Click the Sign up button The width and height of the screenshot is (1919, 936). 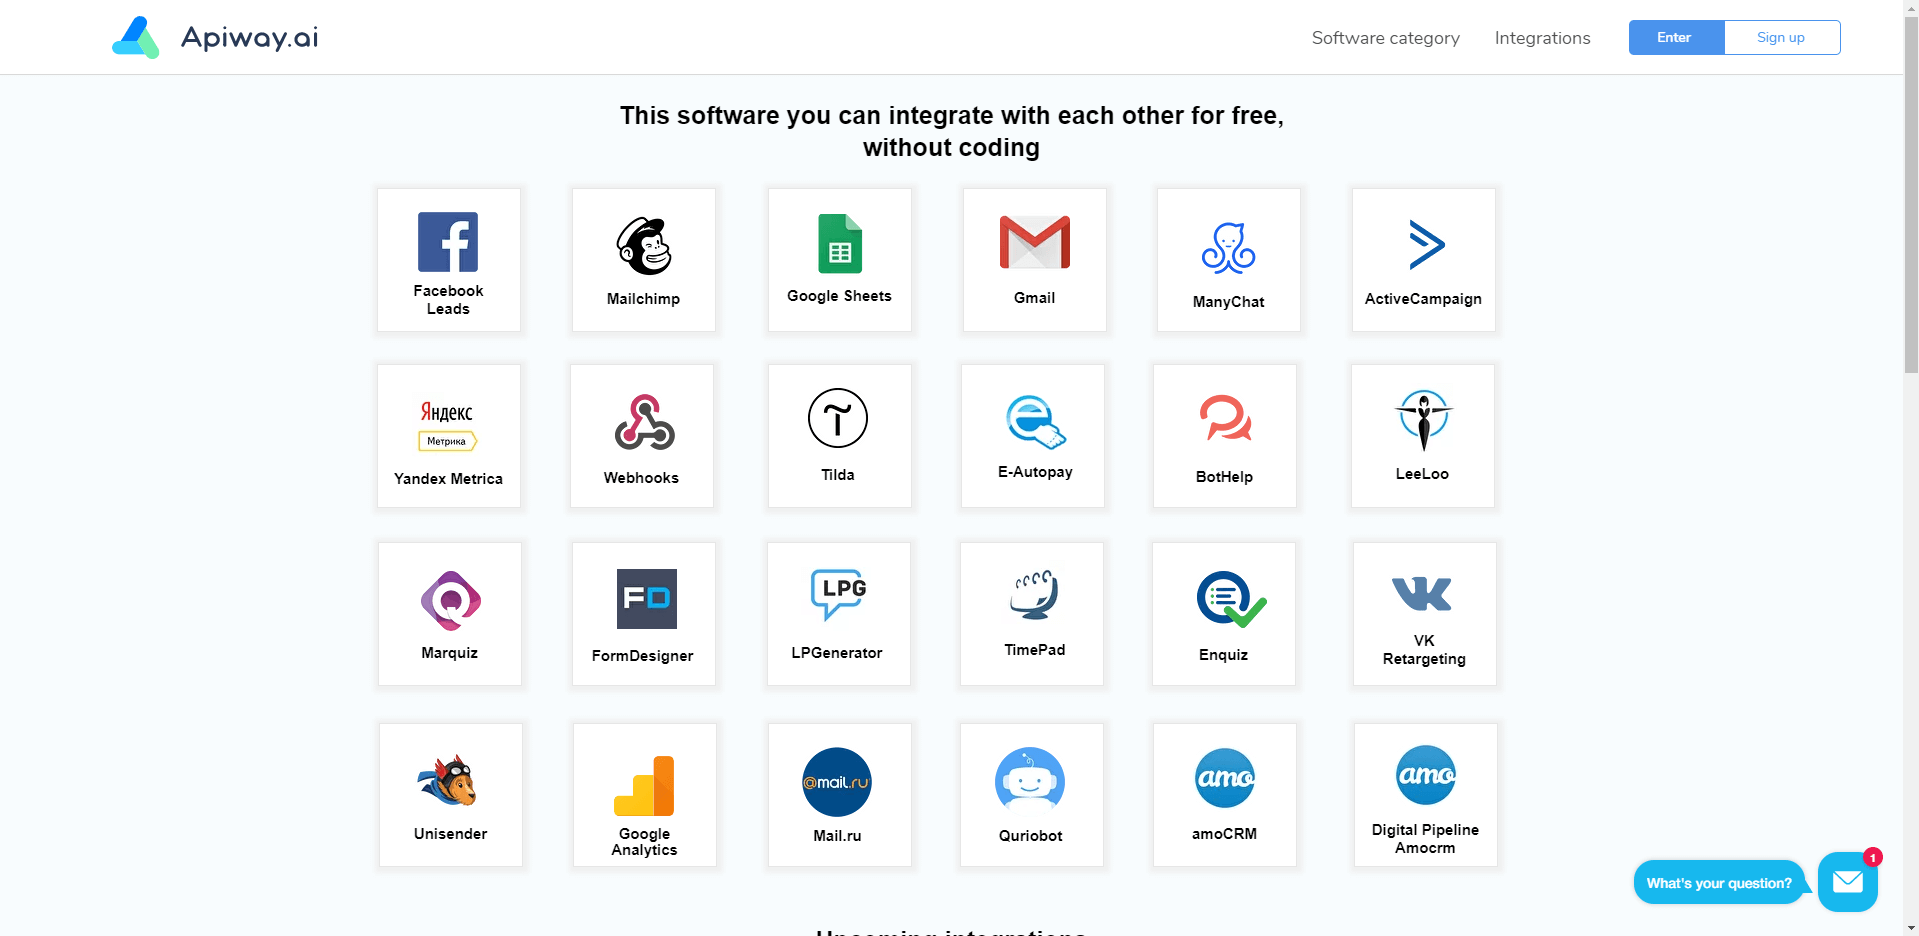click(1782, 37)
